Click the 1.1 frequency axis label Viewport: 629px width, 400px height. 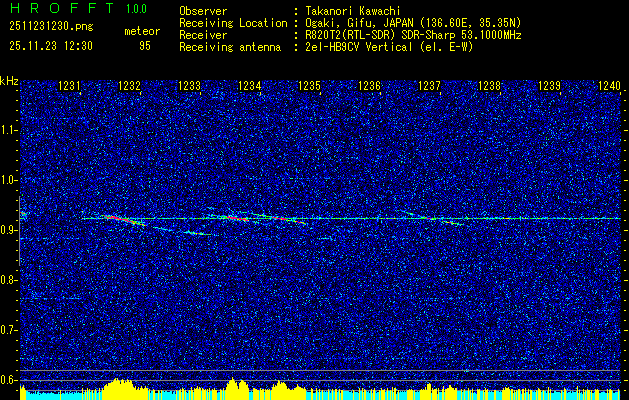click(7, 130)
